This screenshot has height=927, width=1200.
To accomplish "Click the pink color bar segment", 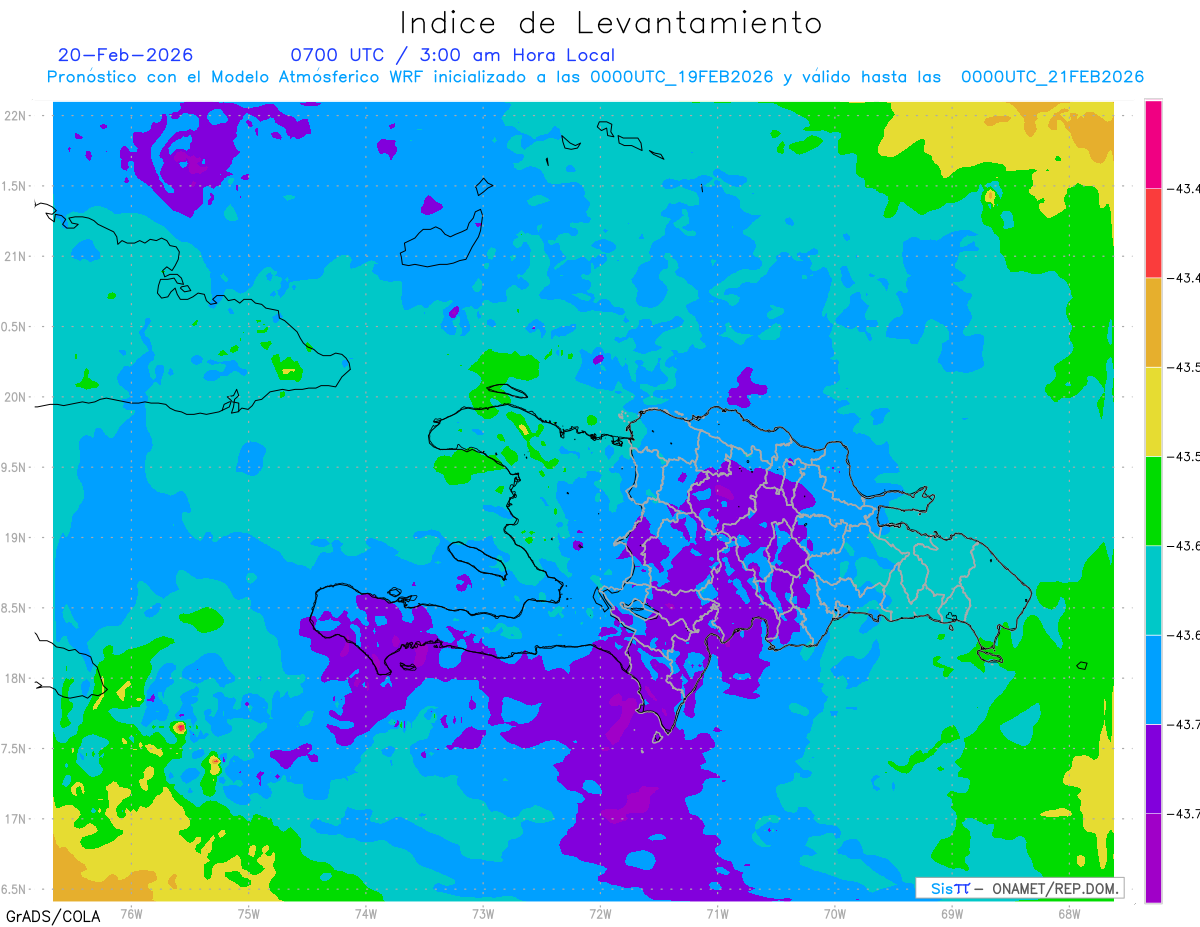I will pos(1153,144).
